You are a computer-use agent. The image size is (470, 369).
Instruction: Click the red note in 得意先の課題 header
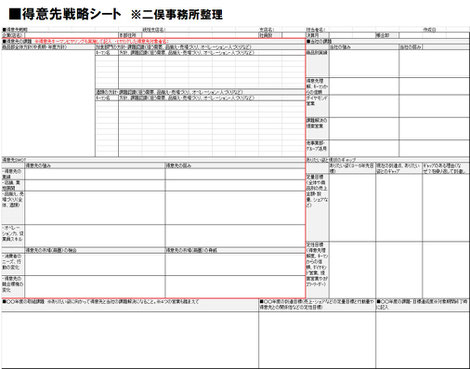[101, 42]
